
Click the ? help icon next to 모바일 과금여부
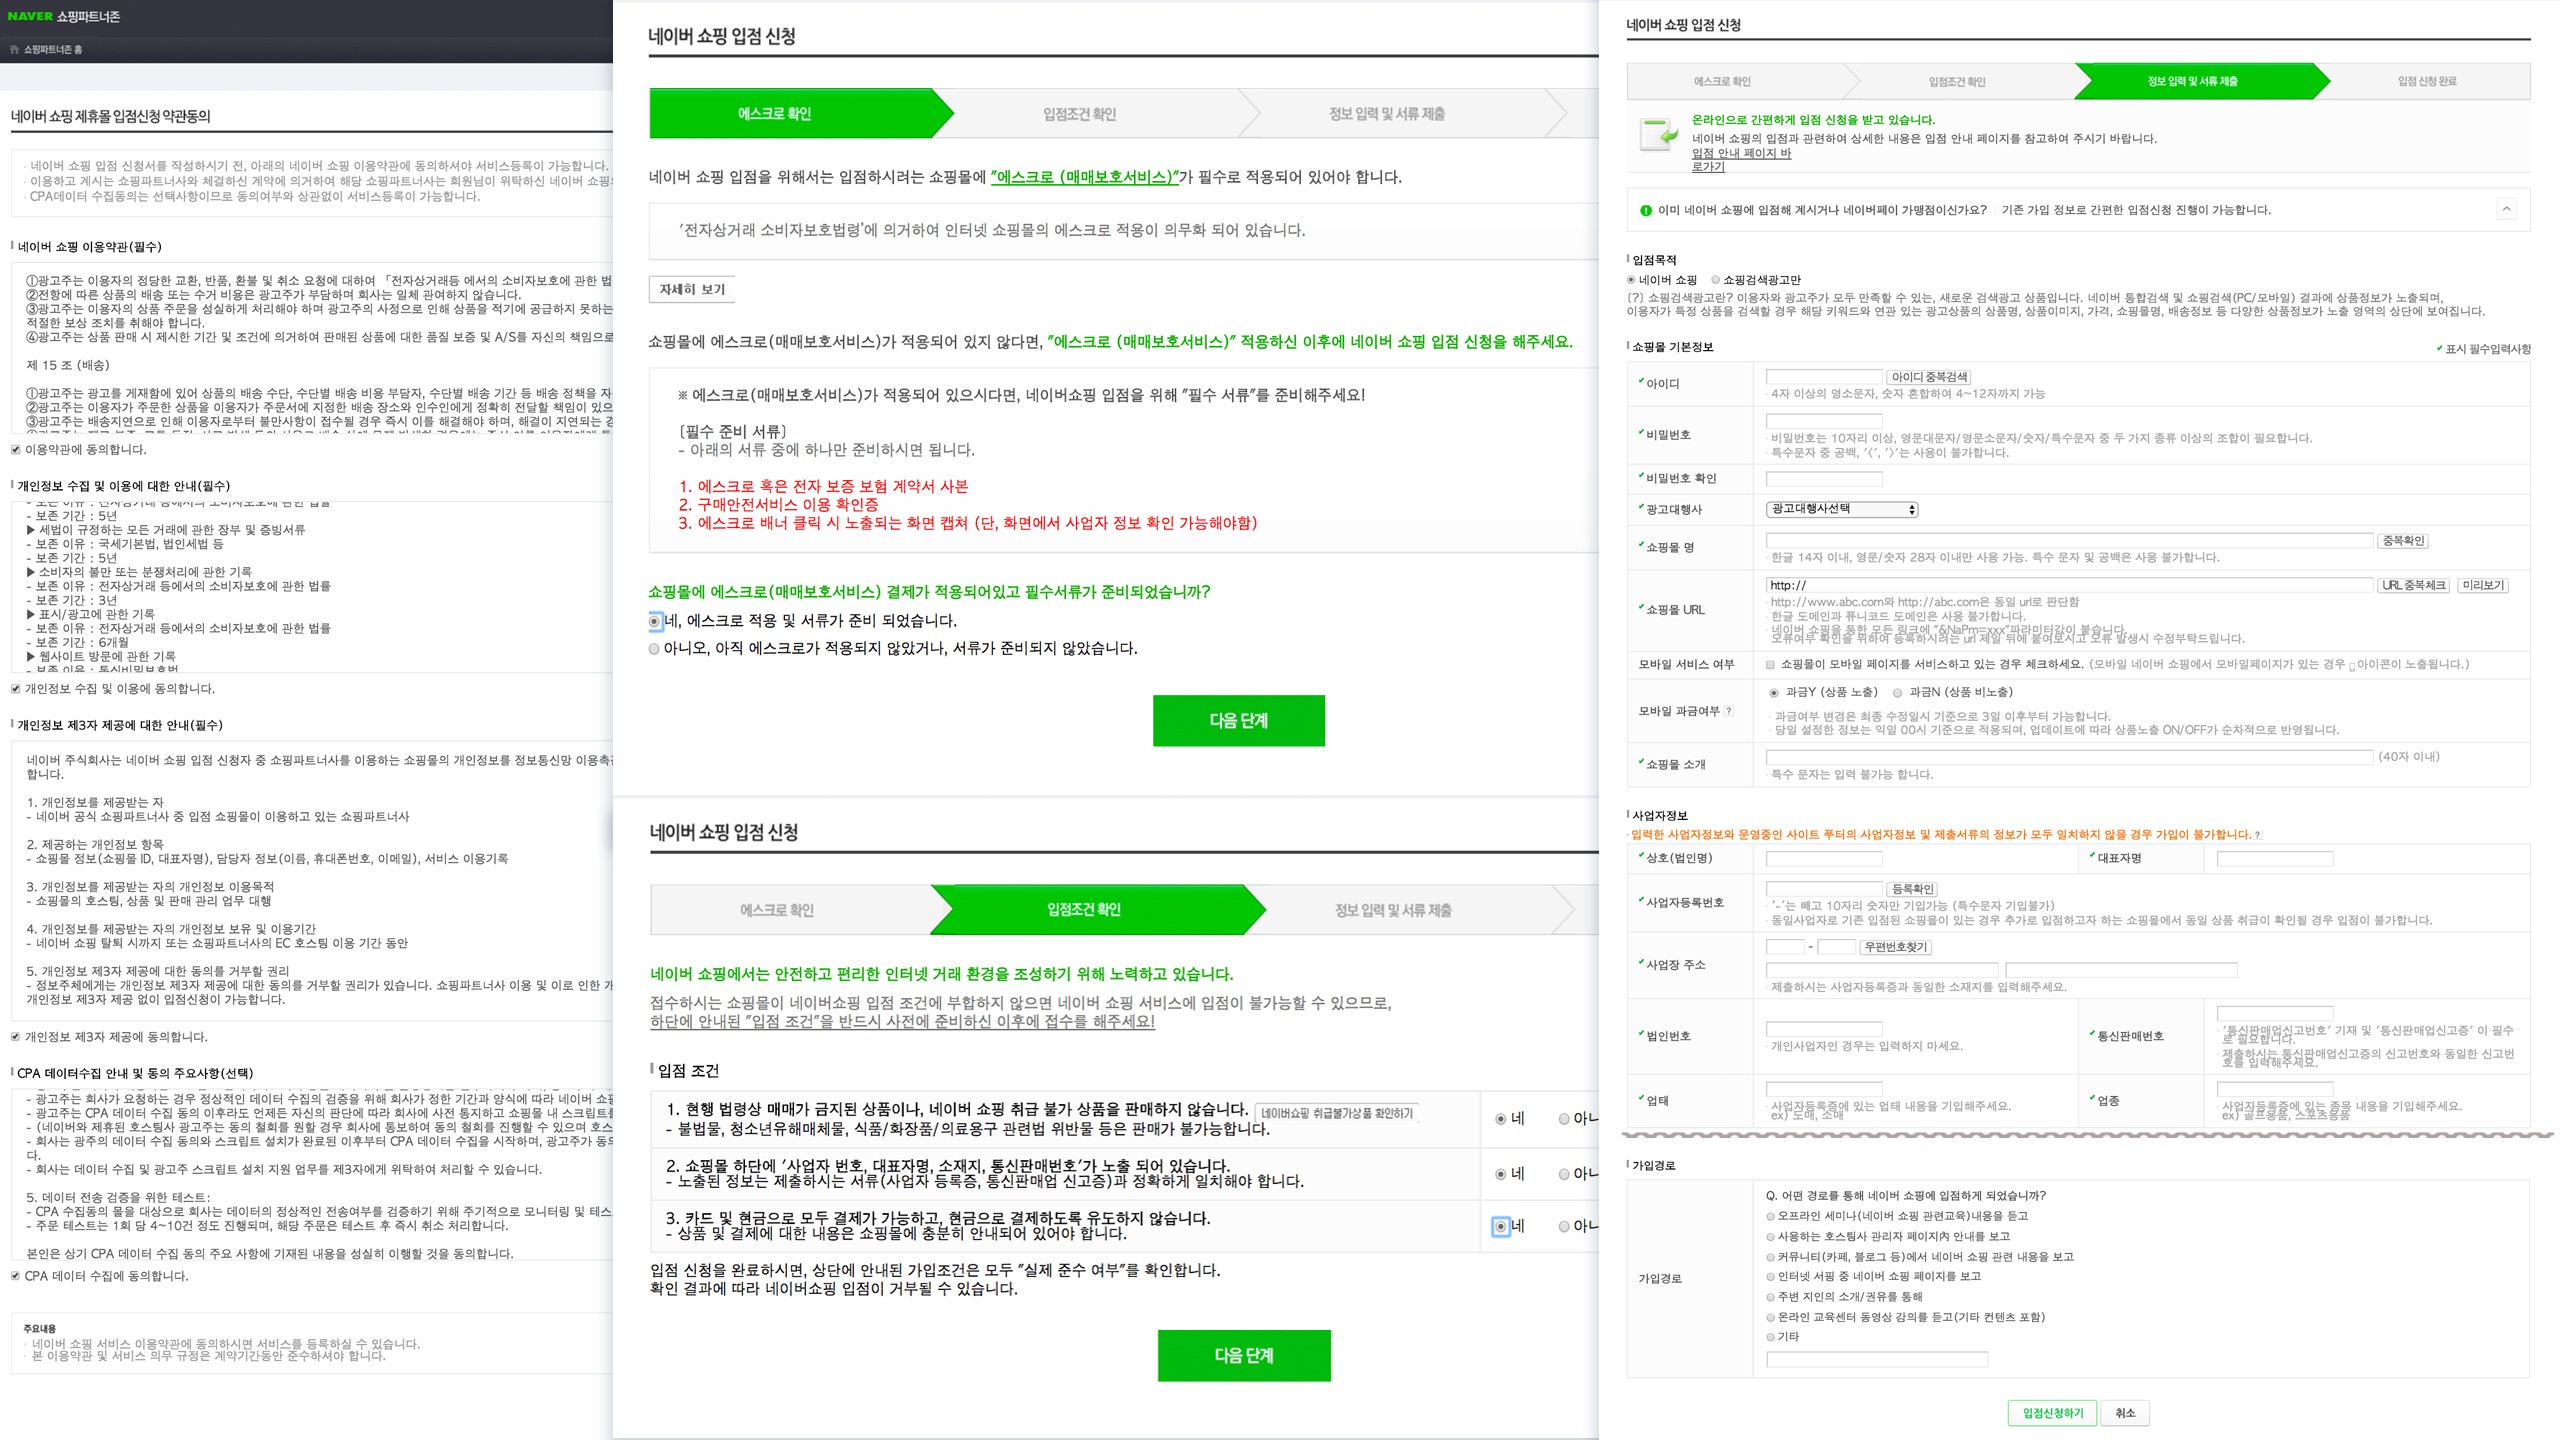(1729, 711)
